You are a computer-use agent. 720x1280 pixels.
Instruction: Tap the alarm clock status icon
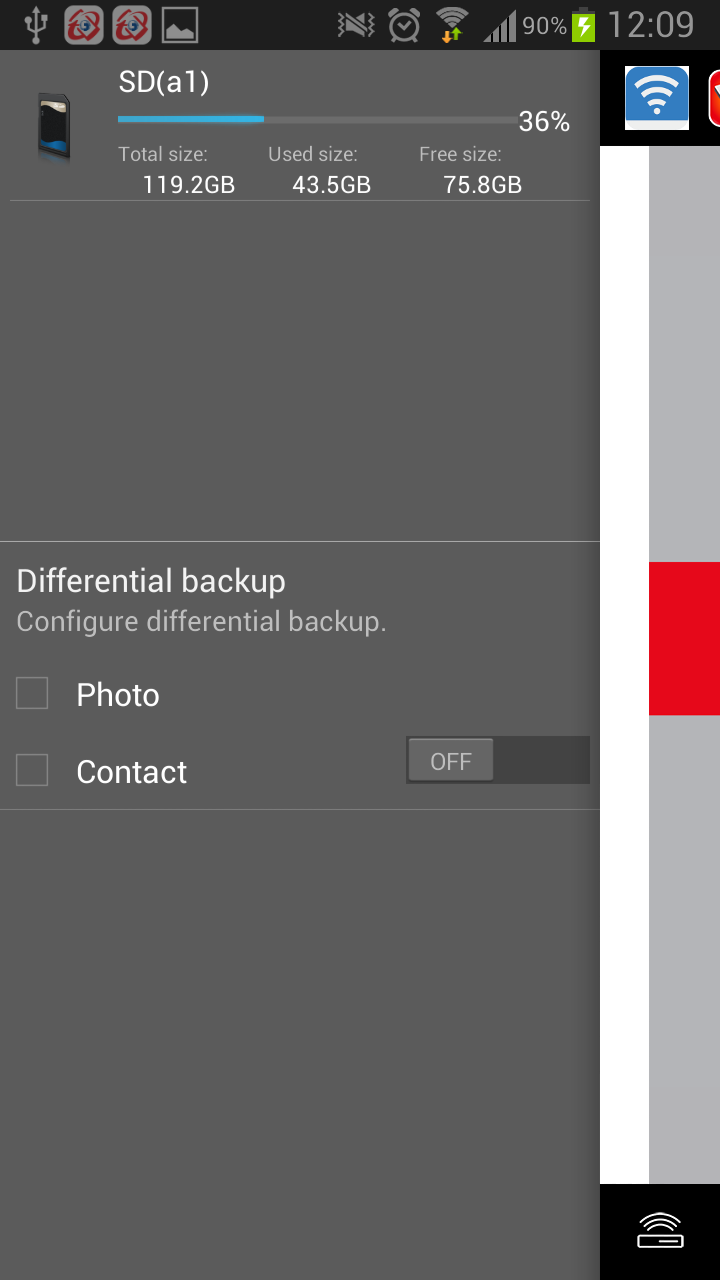pos(404,25)
